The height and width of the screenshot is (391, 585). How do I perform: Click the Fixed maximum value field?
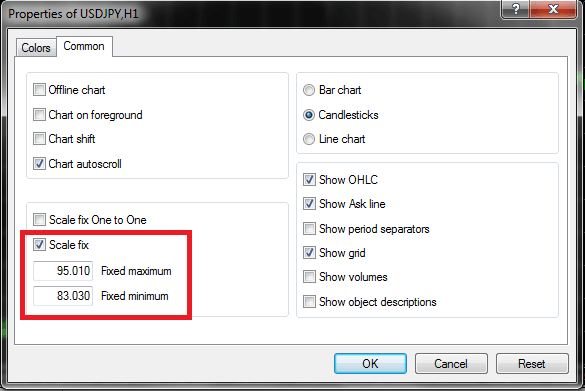(63, 271)
